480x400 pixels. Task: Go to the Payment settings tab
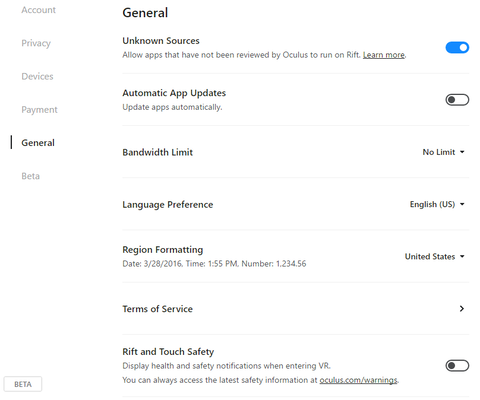pos(39,110)
